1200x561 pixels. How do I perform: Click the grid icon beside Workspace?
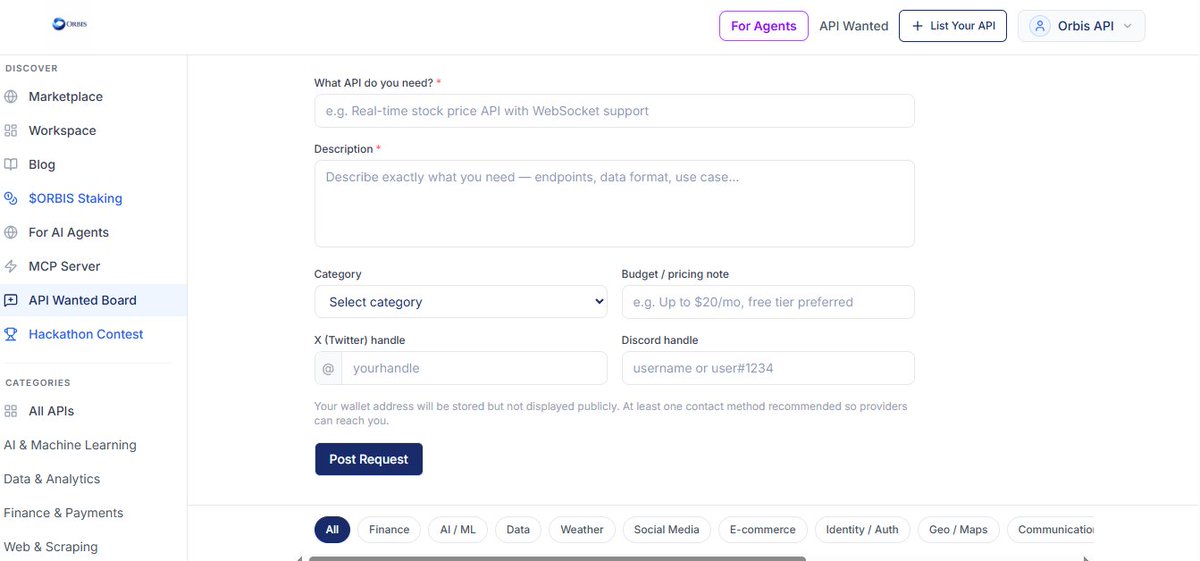(11, 131)
